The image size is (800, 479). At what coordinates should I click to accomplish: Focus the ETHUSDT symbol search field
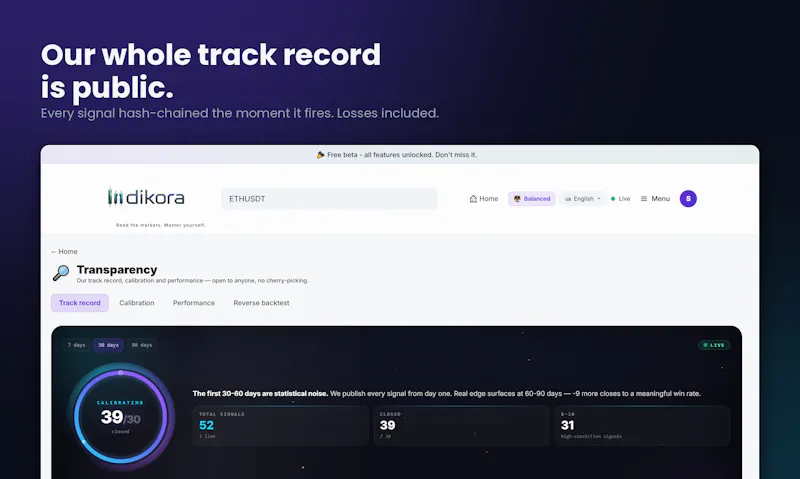point(329,198)
